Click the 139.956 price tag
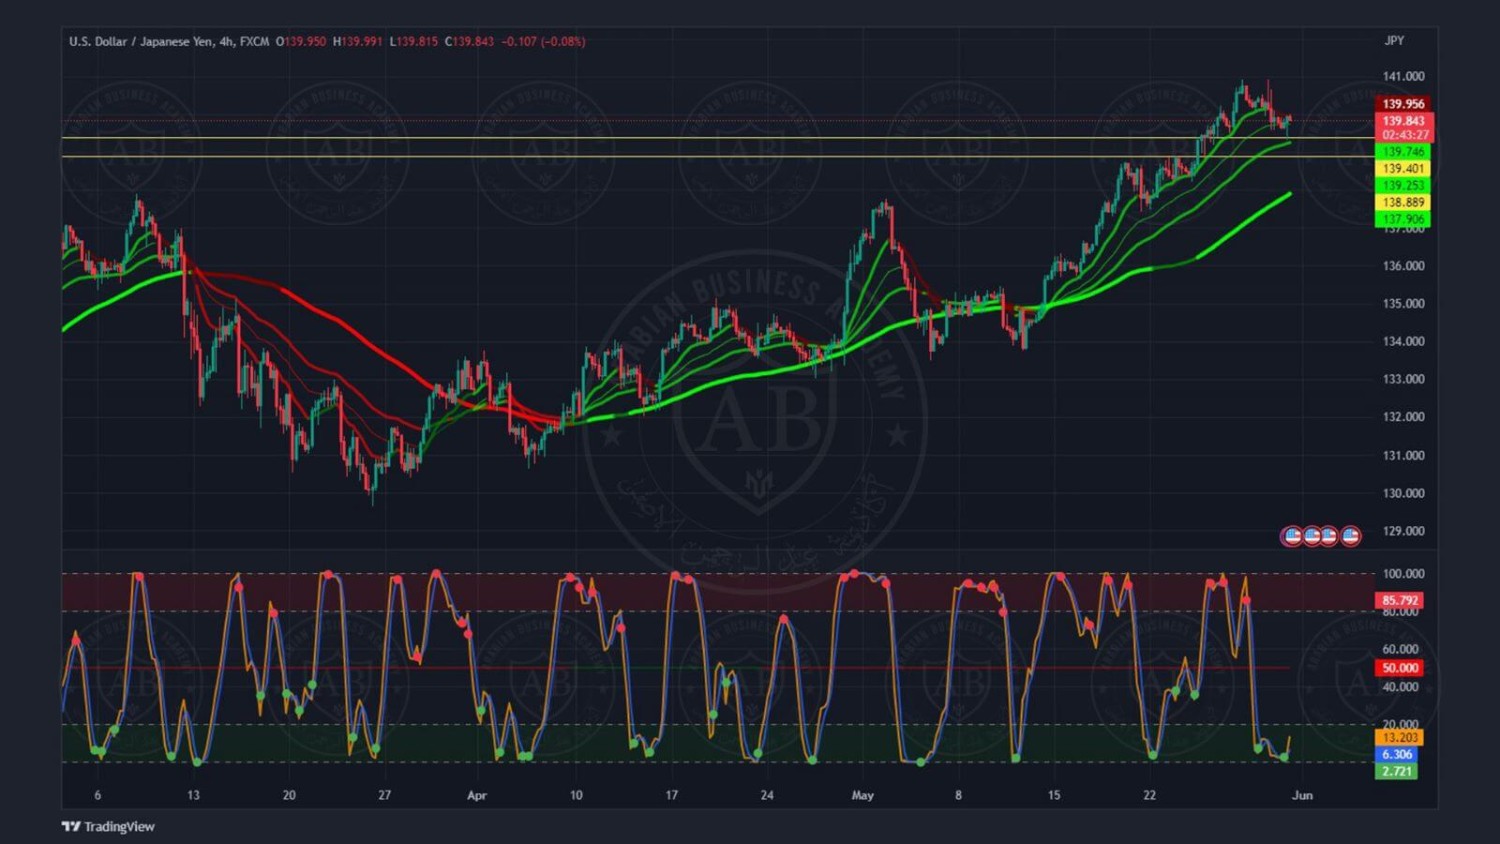Viewport: 1500px width, 844px height. 1403,104
